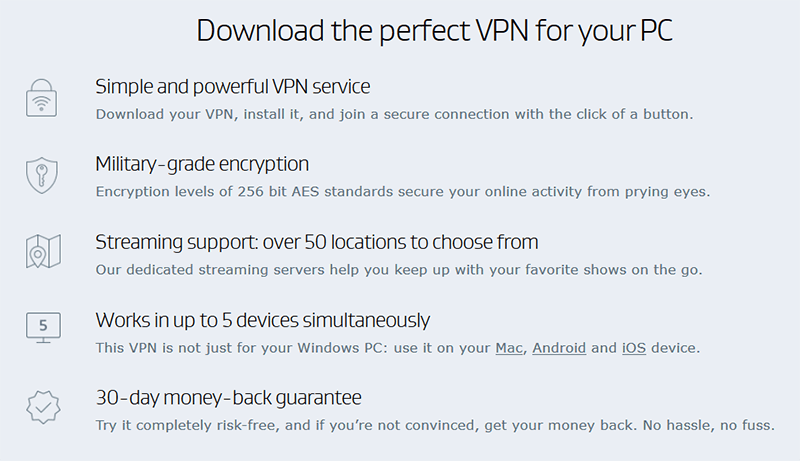This screenshot has width=800, height=461.
Task: Click the 256 bit AES encryption description
Action: [x=403, y=192]
